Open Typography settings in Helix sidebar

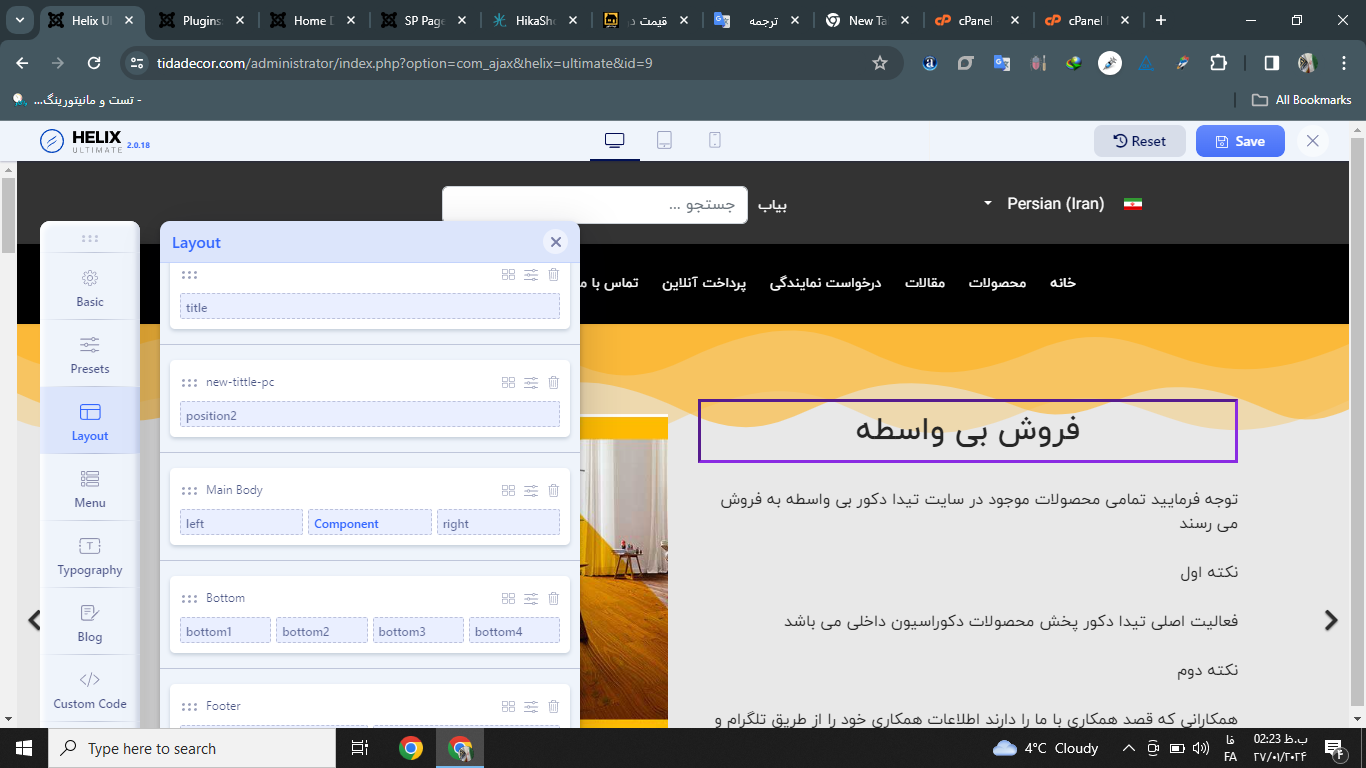[x=90, y=556]
